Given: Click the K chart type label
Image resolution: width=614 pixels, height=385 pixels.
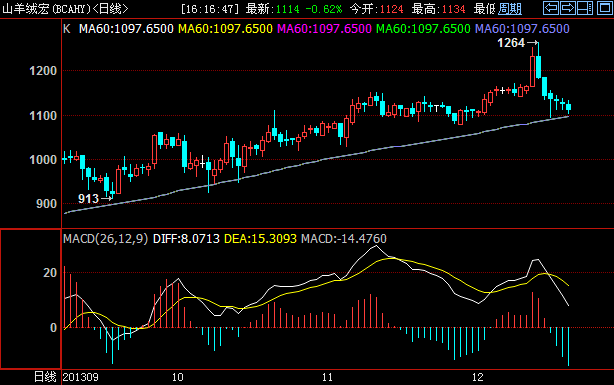Looking at the screenshot, I should tap(67, 29).
